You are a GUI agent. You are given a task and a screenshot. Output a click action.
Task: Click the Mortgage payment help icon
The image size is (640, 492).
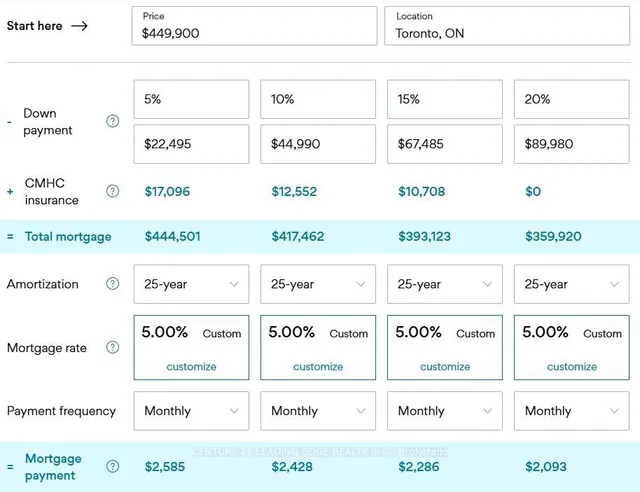coord(113,466)
